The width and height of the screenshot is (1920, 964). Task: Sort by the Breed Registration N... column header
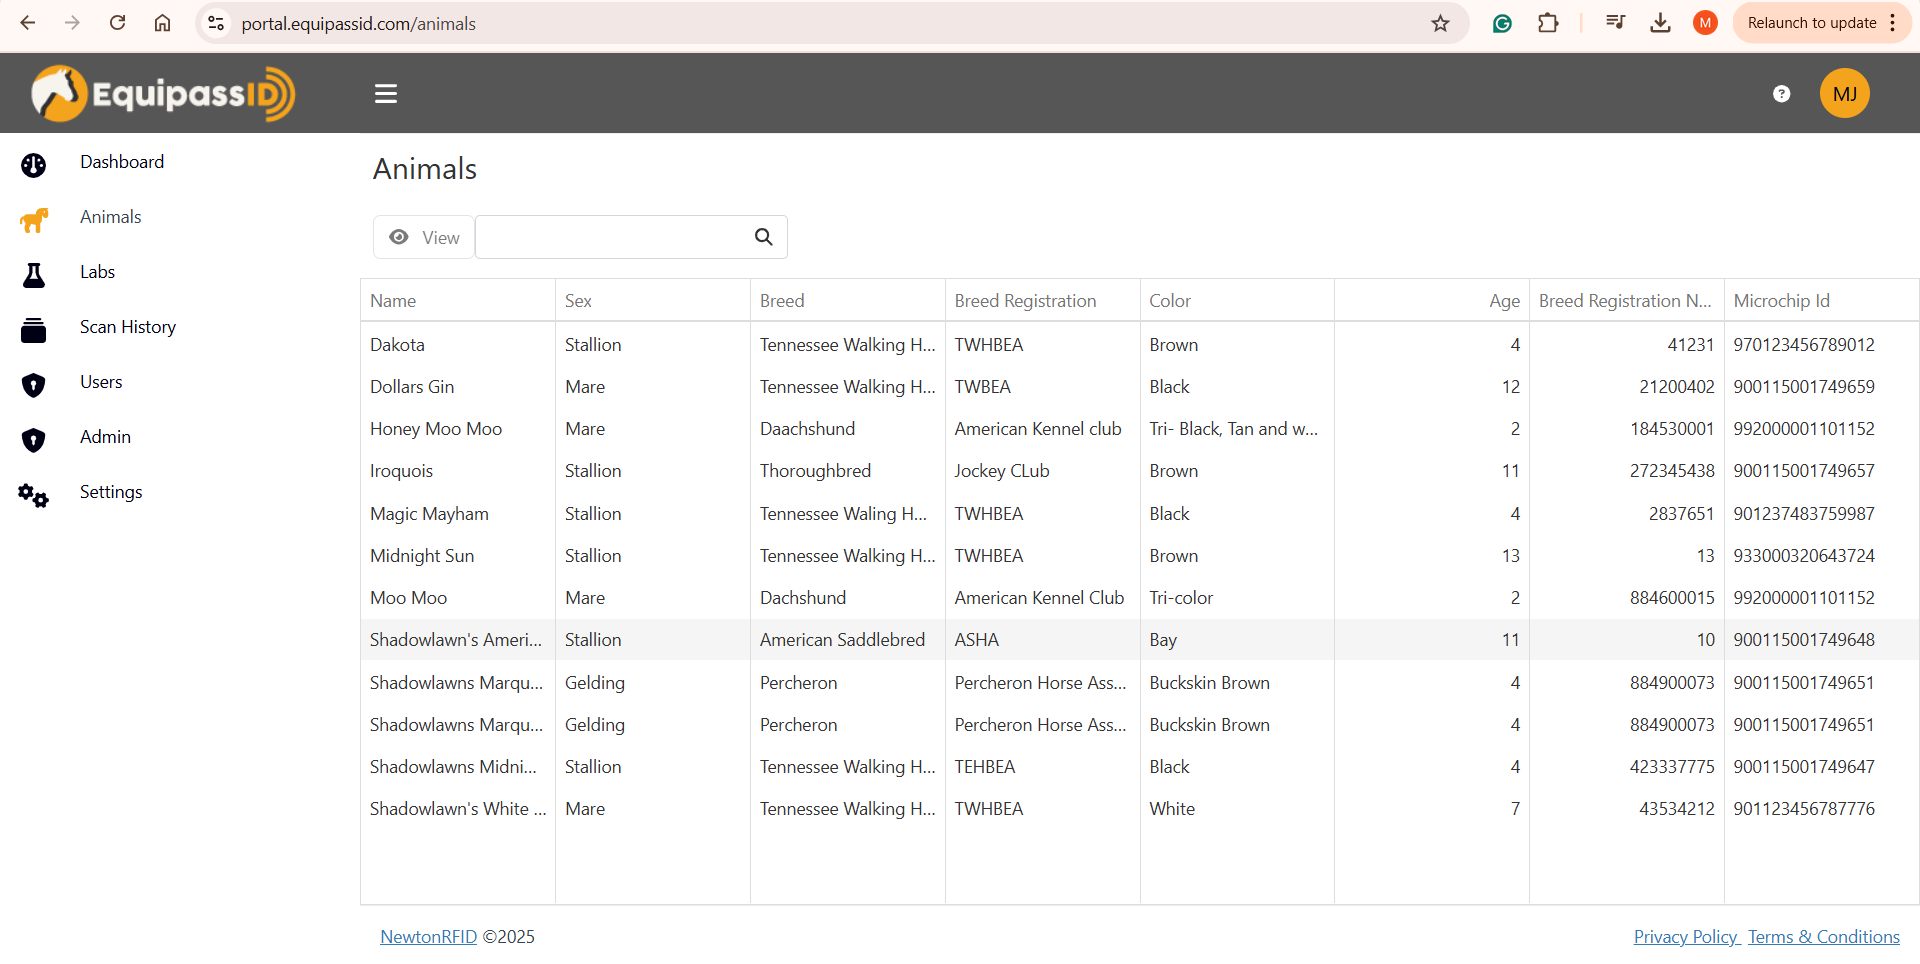[1627, 301]
